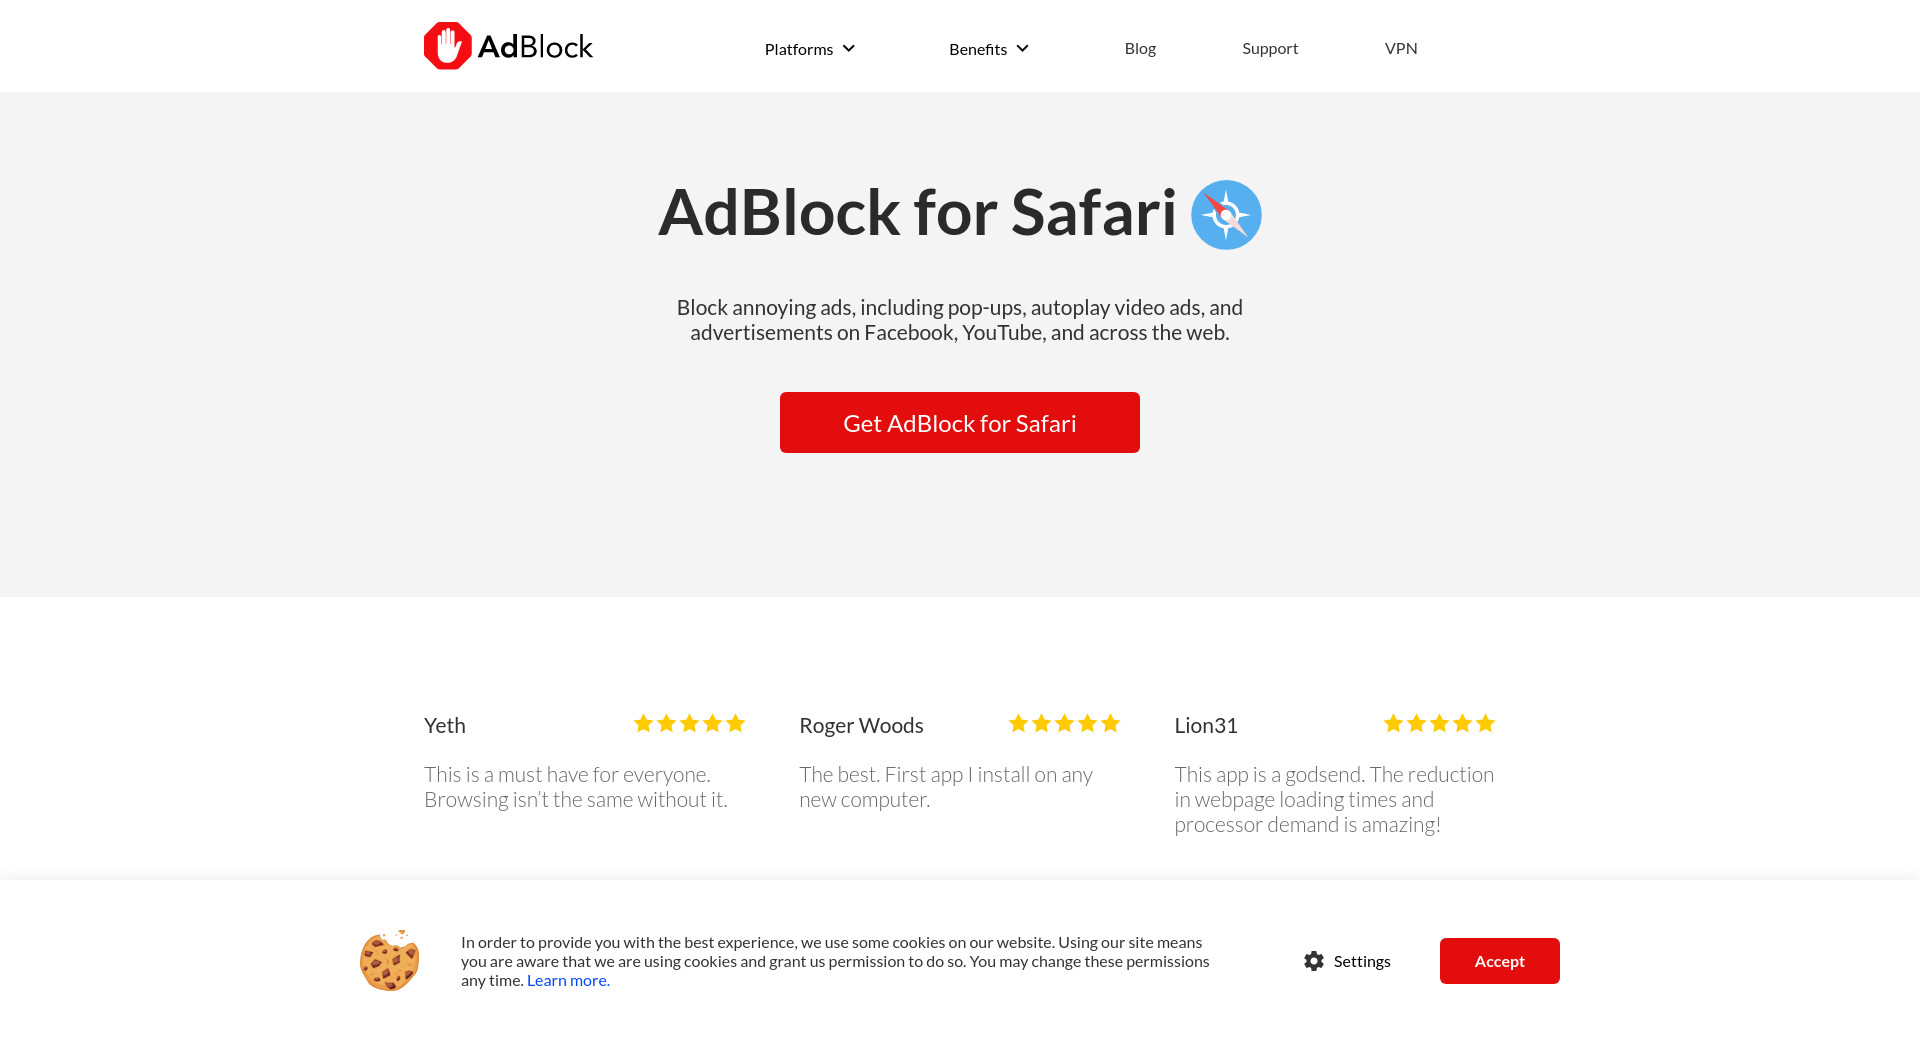Click the chevron next to Platforms
Viewport: 1920px width, 1050px height.
pos(849,48)
